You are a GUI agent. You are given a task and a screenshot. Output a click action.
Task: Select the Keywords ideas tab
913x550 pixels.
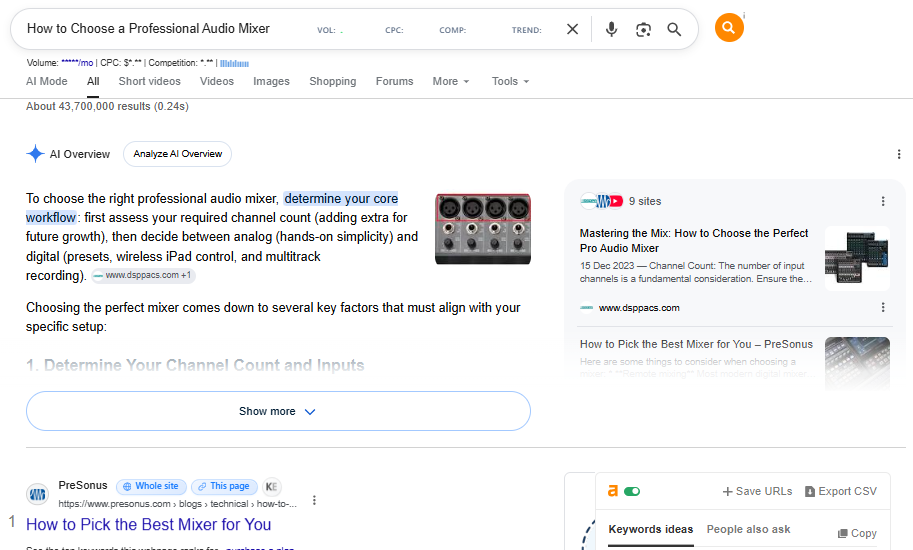tap(651, 529)
